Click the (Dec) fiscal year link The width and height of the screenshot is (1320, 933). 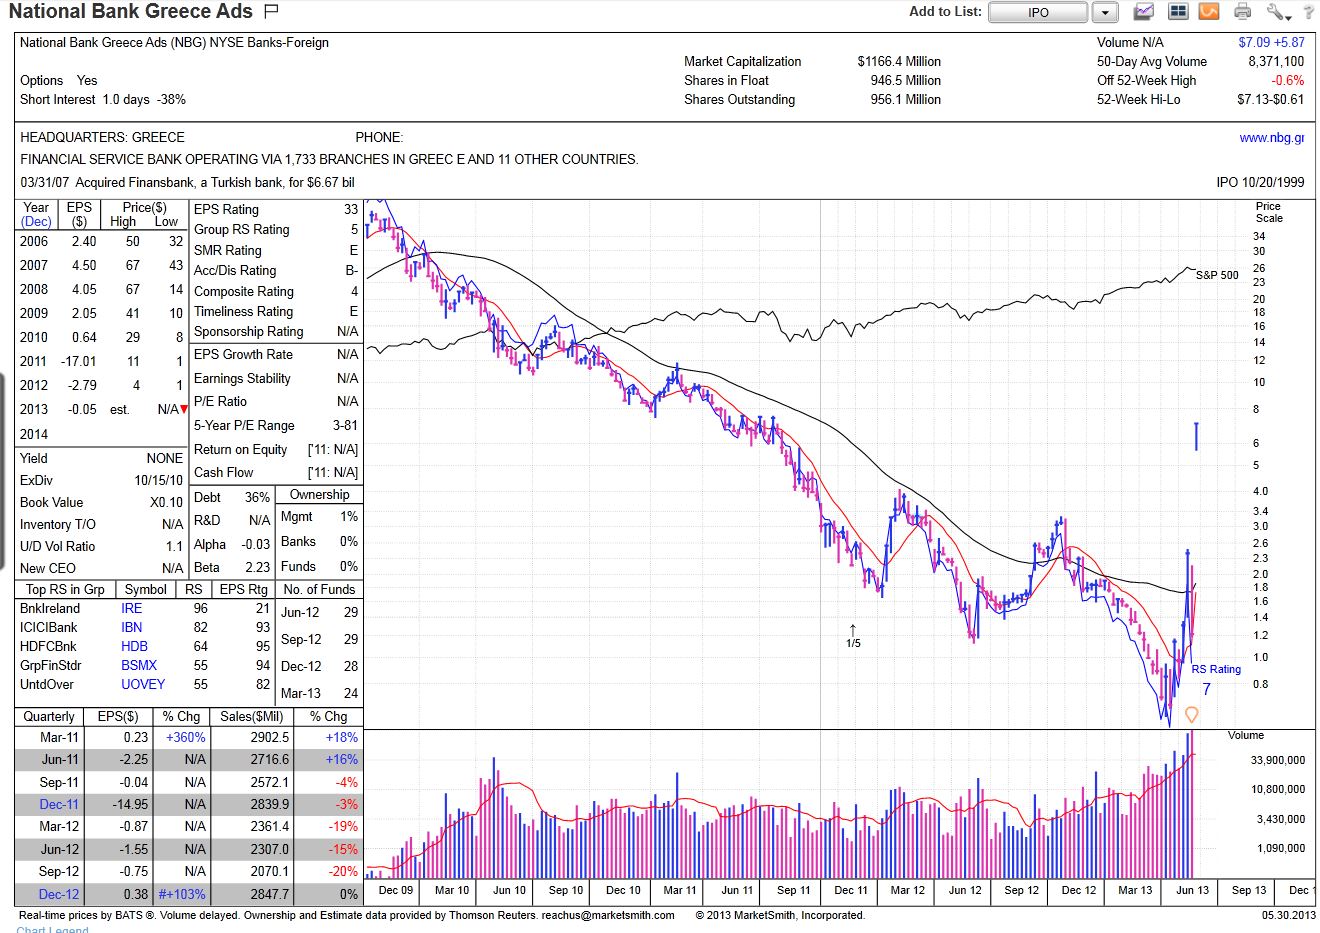36,221
